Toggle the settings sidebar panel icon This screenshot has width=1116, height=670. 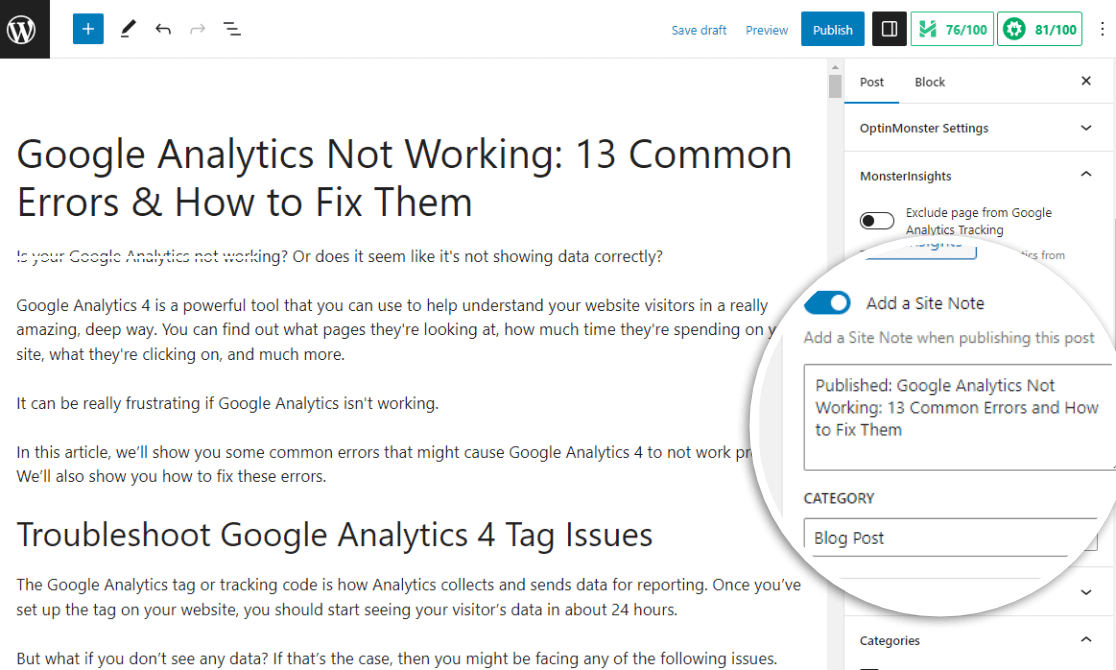pyautogui.click(x=888, y=29)
